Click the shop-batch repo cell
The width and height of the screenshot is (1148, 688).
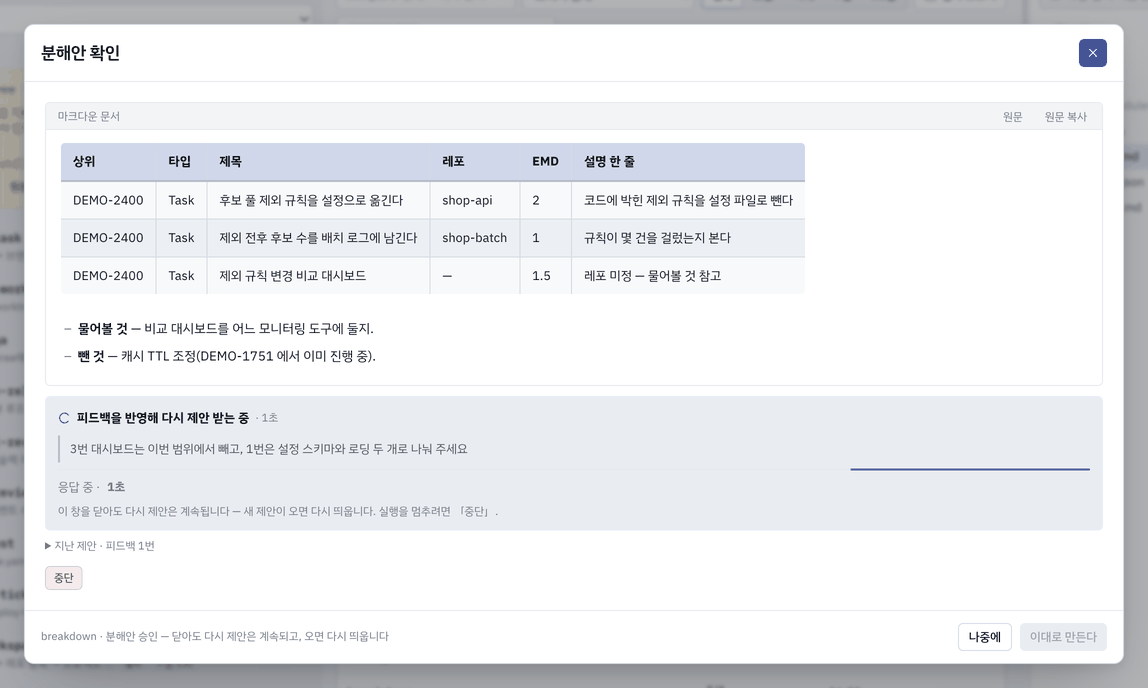[x=474, y=238]
